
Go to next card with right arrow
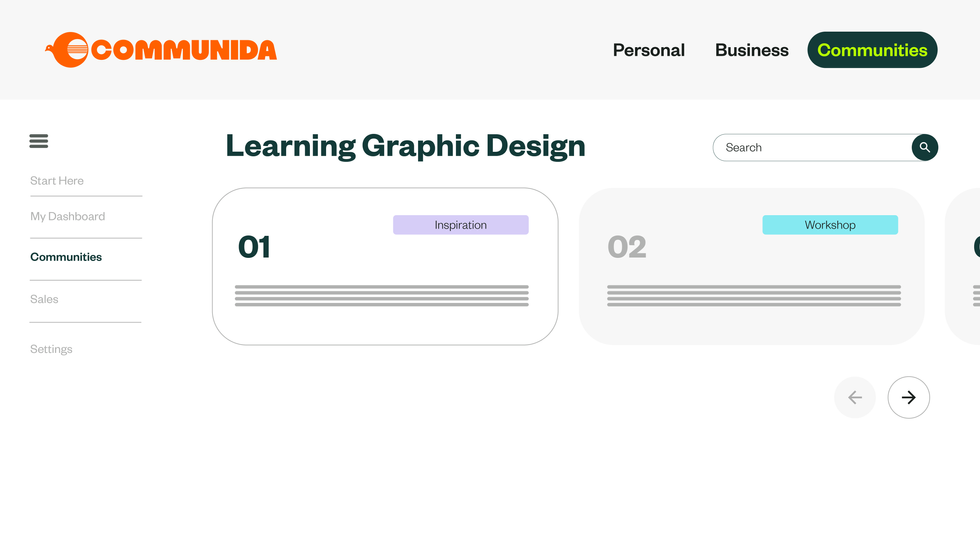[x=908, y=397]
